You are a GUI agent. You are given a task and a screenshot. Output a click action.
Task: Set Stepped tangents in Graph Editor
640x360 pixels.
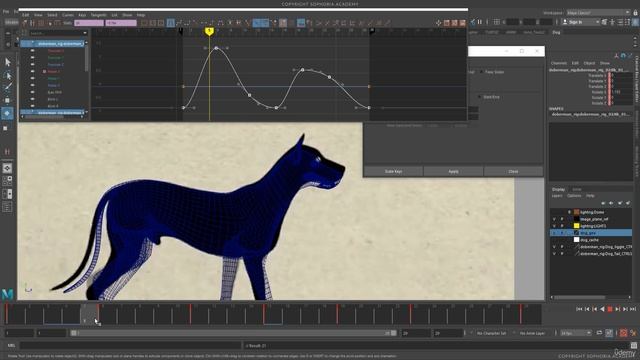pyautogui.click(x=212, y=23)
